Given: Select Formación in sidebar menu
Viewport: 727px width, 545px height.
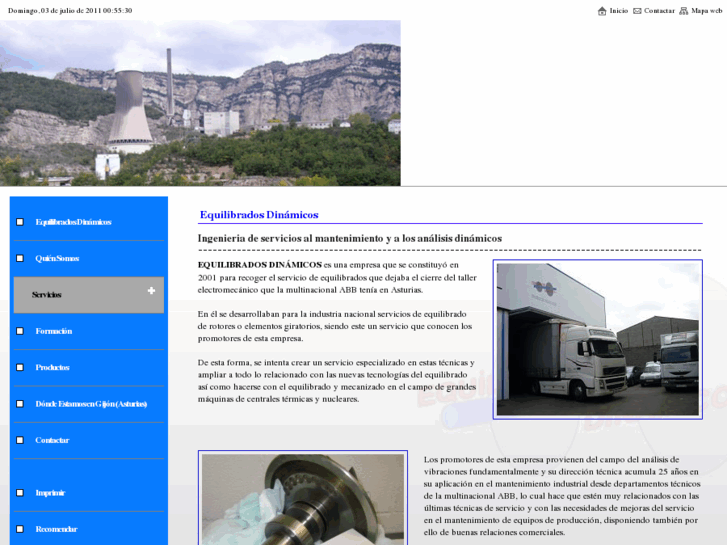Looking at the screenshot, I should [54, 331].
